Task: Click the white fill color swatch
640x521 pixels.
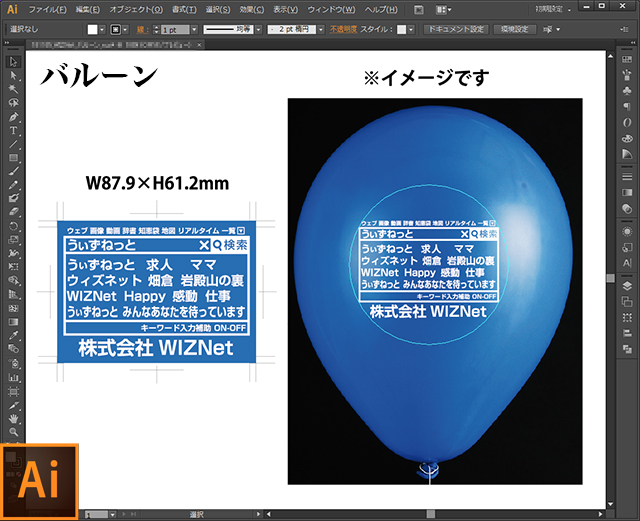Action: [x=93, y=29]
